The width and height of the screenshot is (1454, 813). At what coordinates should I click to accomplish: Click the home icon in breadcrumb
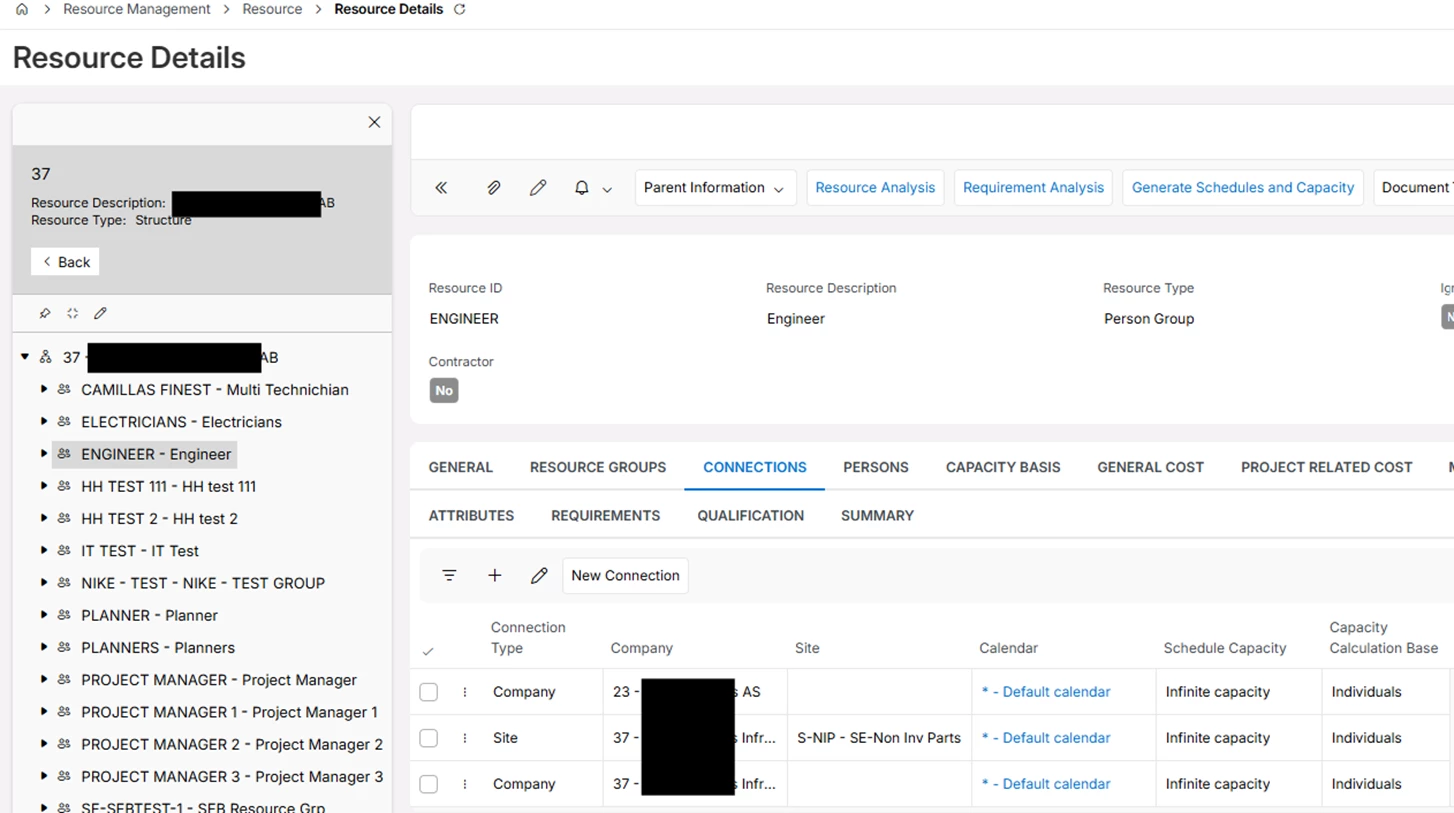(21, 9)
